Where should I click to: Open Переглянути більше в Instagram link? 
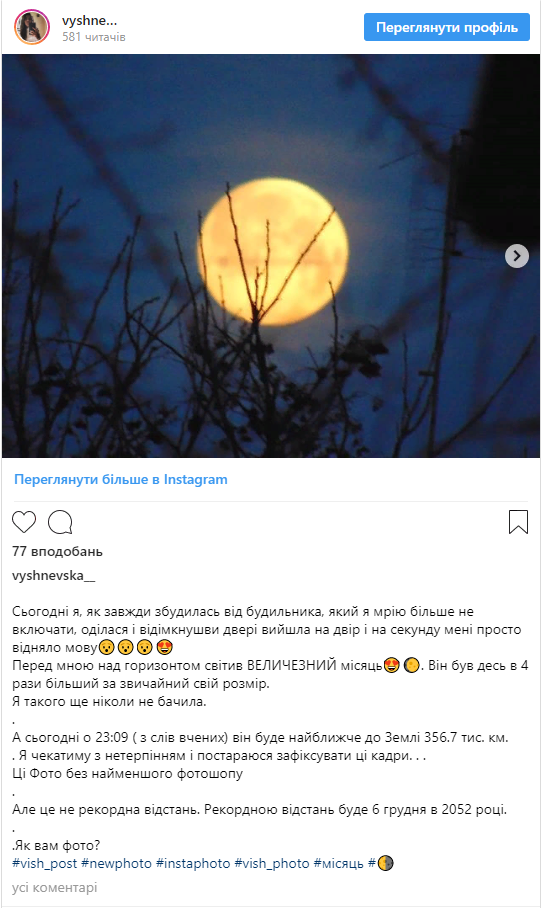pos(120,479)
